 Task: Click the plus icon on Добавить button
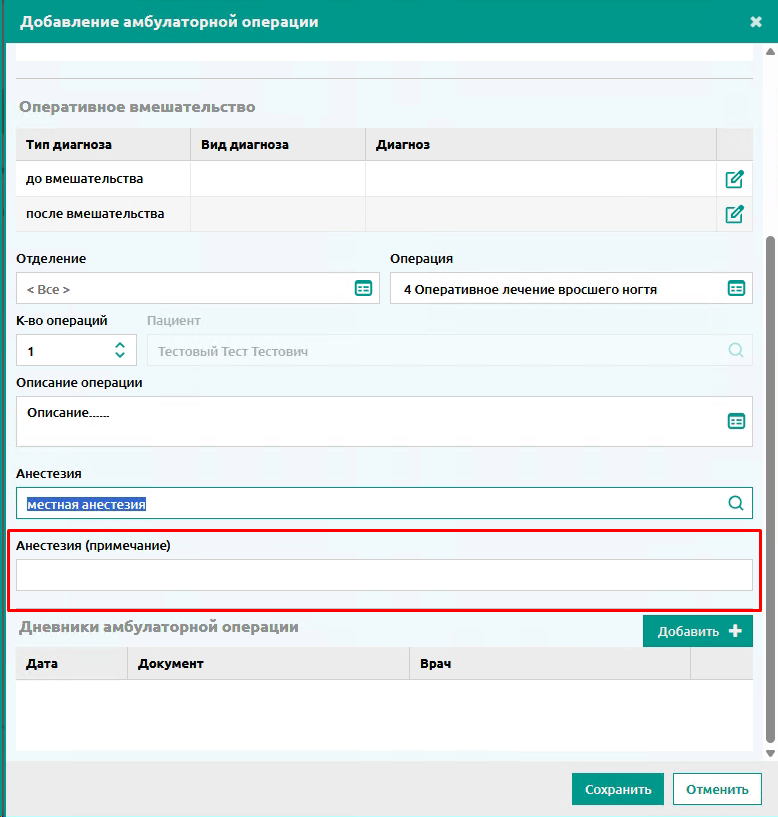pos(735,631)
